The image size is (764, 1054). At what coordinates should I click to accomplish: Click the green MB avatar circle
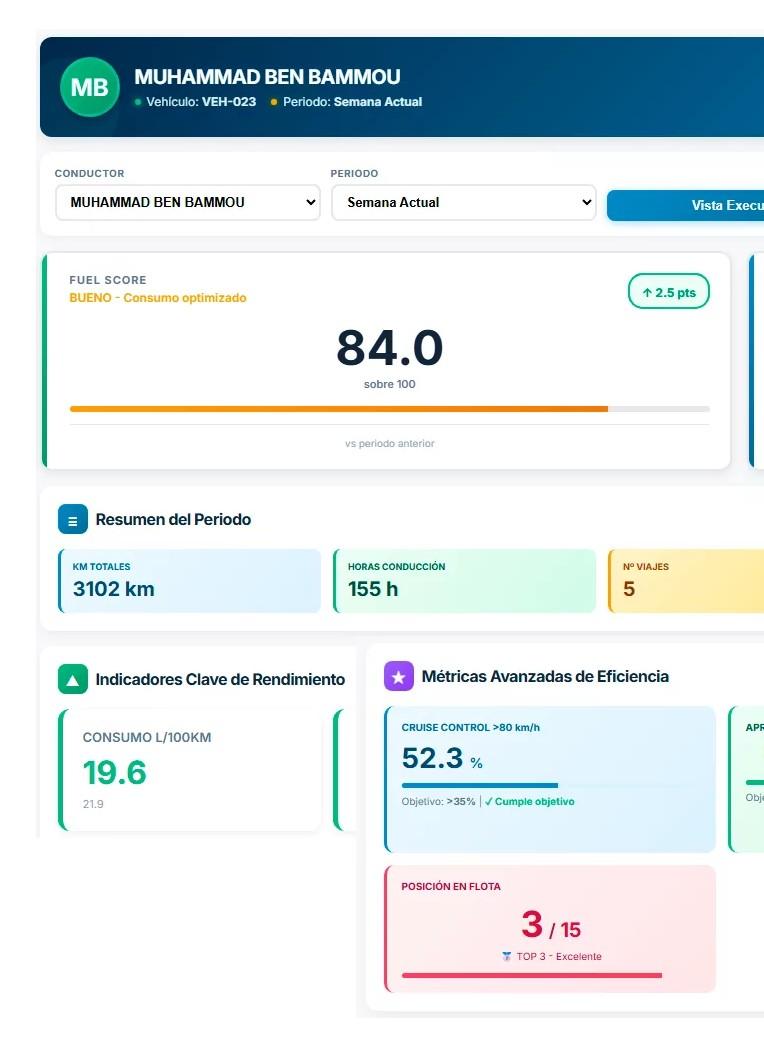pyautogui.click(x=90, y=87)
